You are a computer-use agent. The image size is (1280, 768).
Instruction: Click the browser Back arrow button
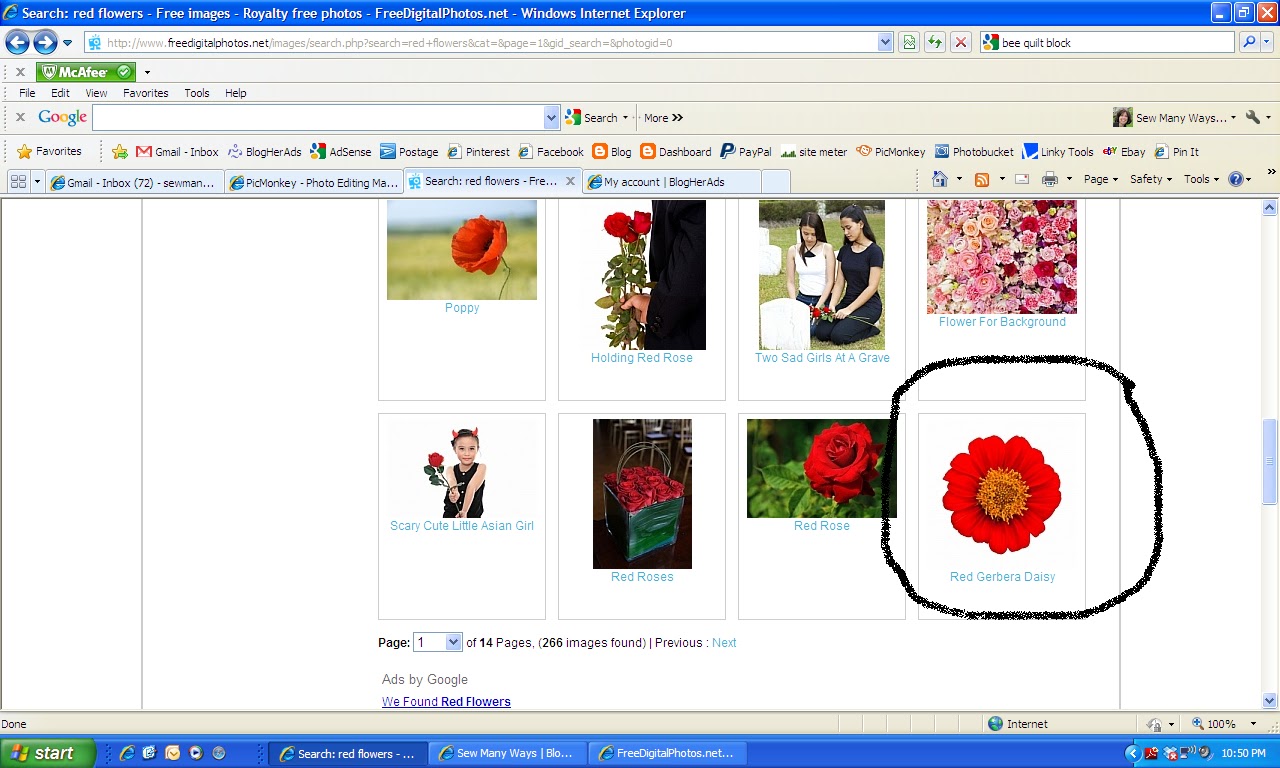[17, 42]
